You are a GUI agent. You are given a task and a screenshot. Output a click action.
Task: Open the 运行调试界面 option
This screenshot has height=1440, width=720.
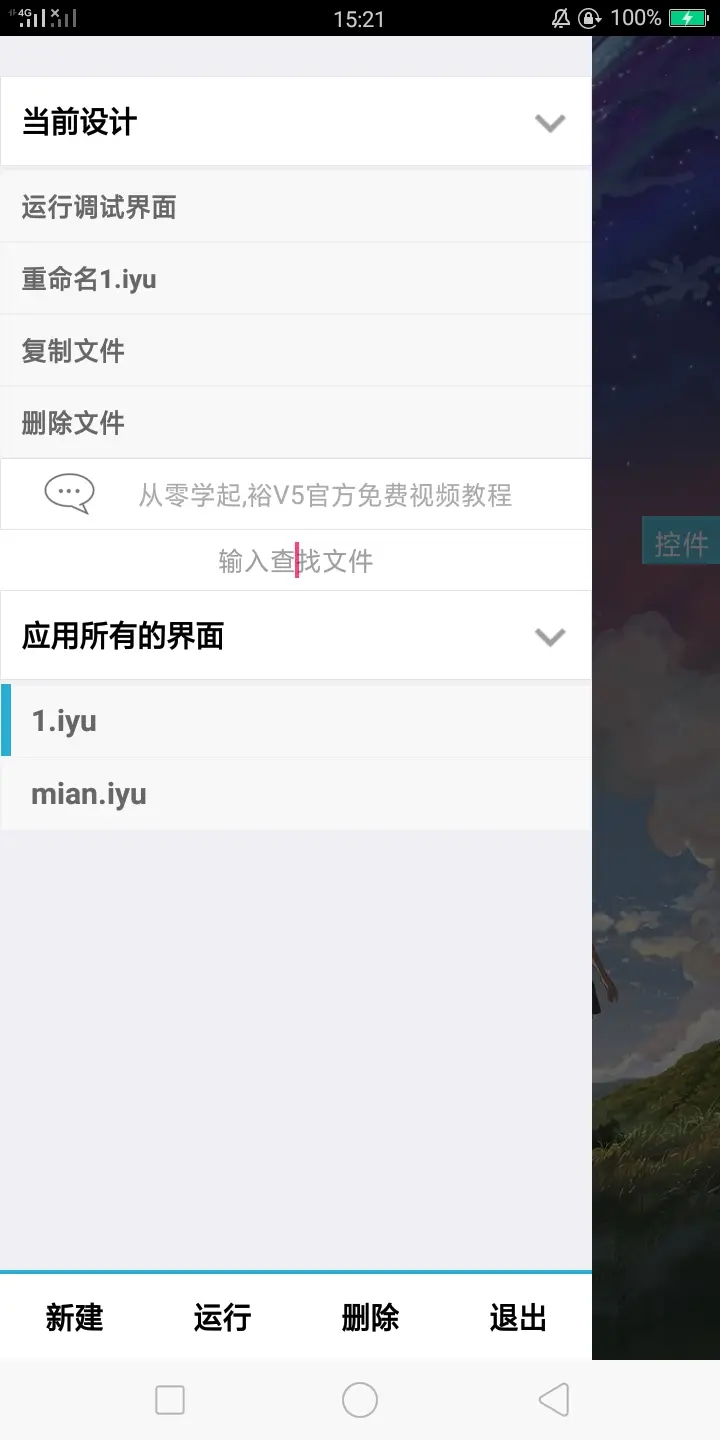296,207
